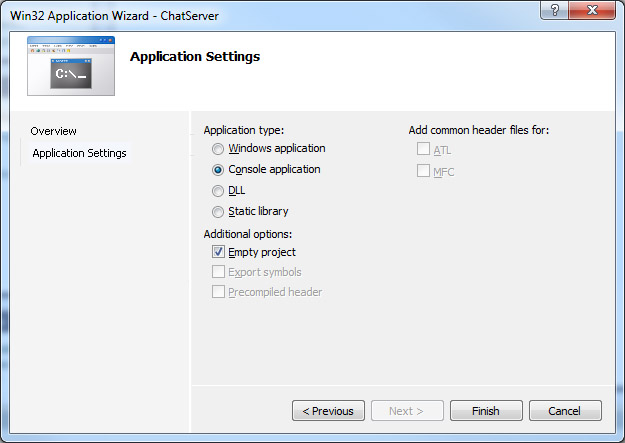Click the Next button
625x443 pixels.
(406, 411)
